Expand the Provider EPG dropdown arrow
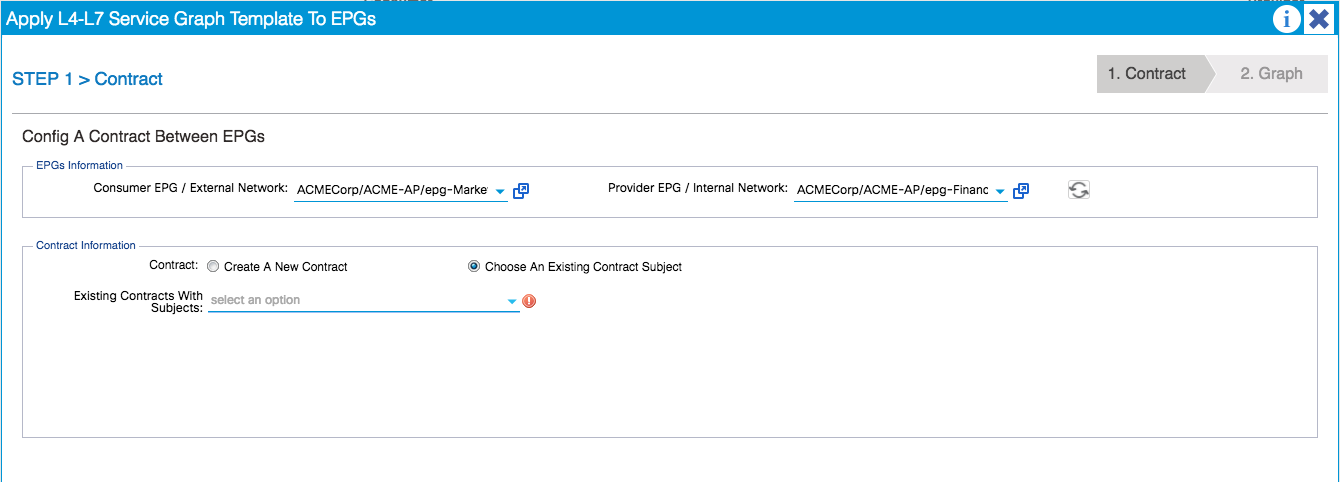This screenshot has height=482, width=1340. pyautogui.click(x=1000, y=191)
